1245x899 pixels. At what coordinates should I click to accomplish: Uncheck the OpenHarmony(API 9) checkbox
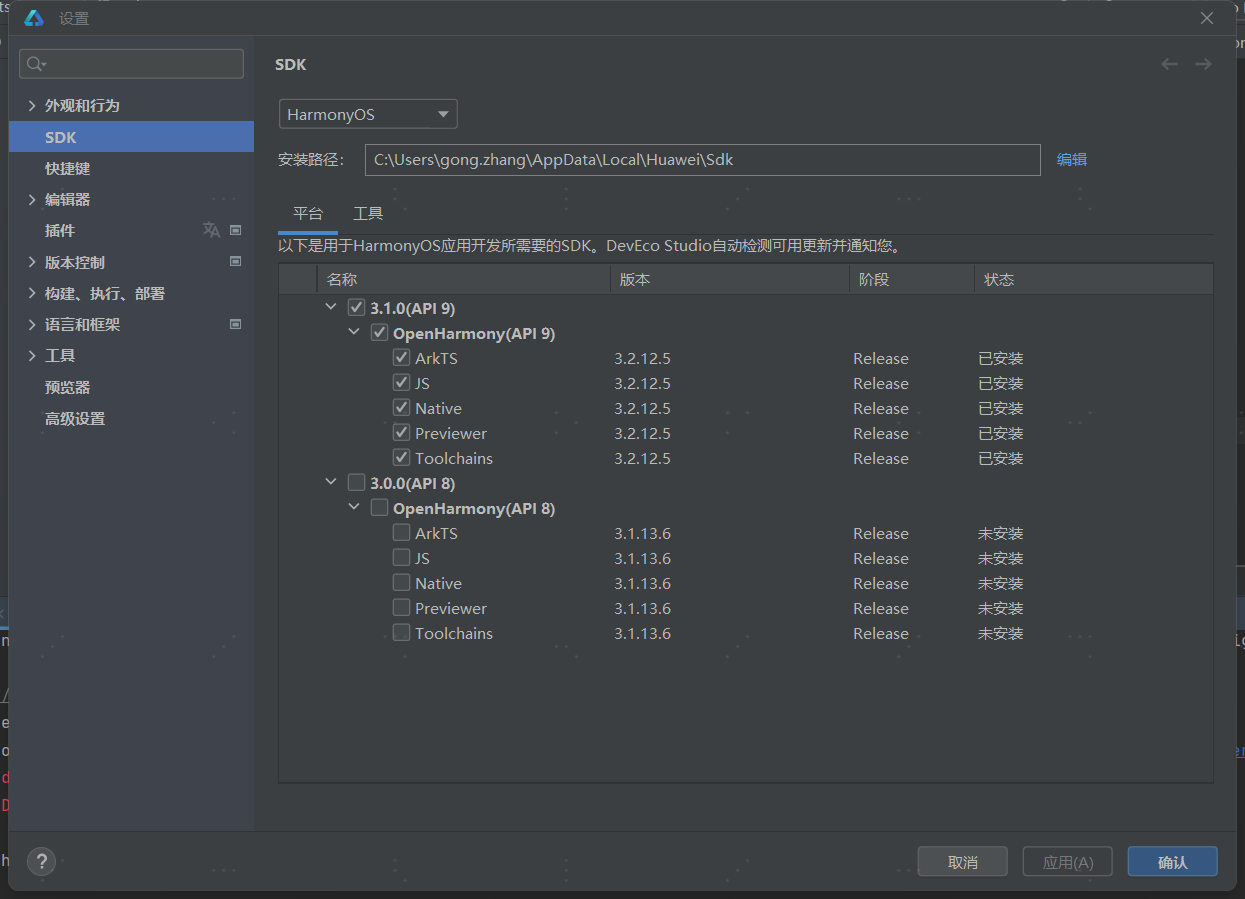[x=379, y=332]
